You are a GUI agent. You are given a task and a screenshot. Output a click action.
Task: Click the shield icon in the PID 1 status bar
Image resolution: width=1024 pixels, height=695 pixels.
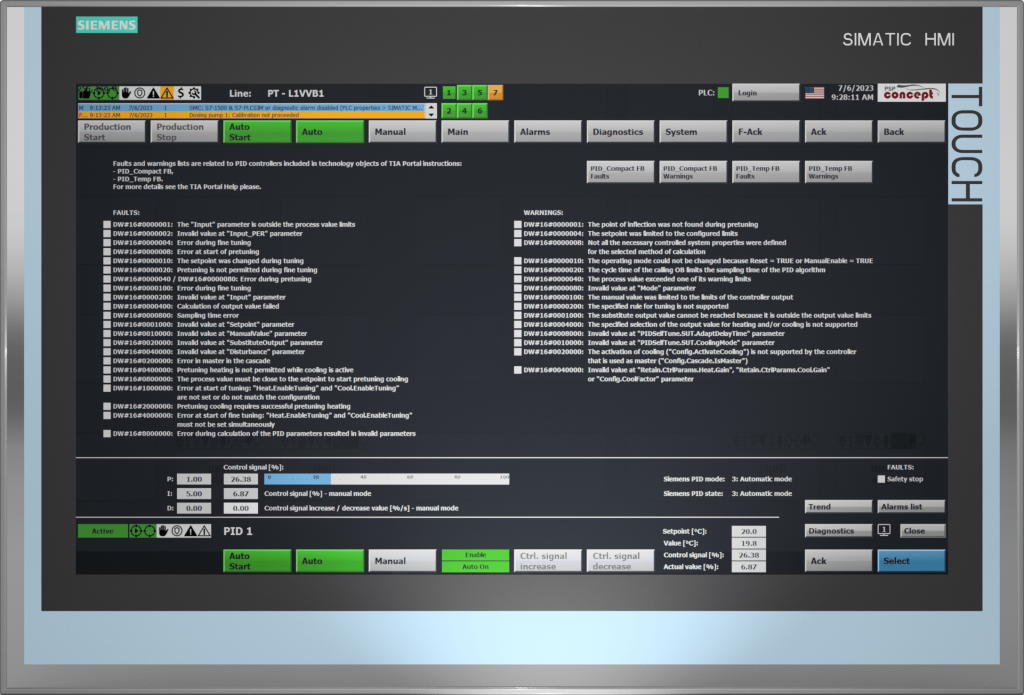(176, 531)
